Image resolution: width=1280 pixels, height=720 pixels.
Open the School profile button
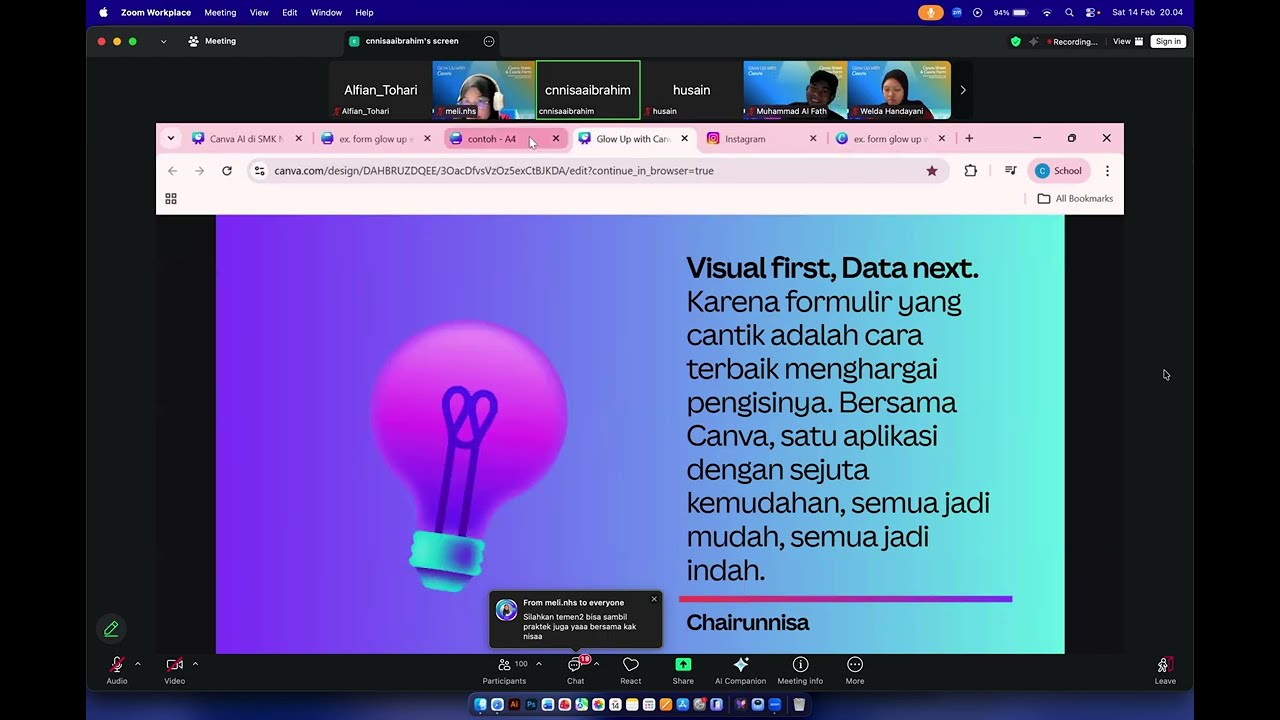coord(1059,171)
